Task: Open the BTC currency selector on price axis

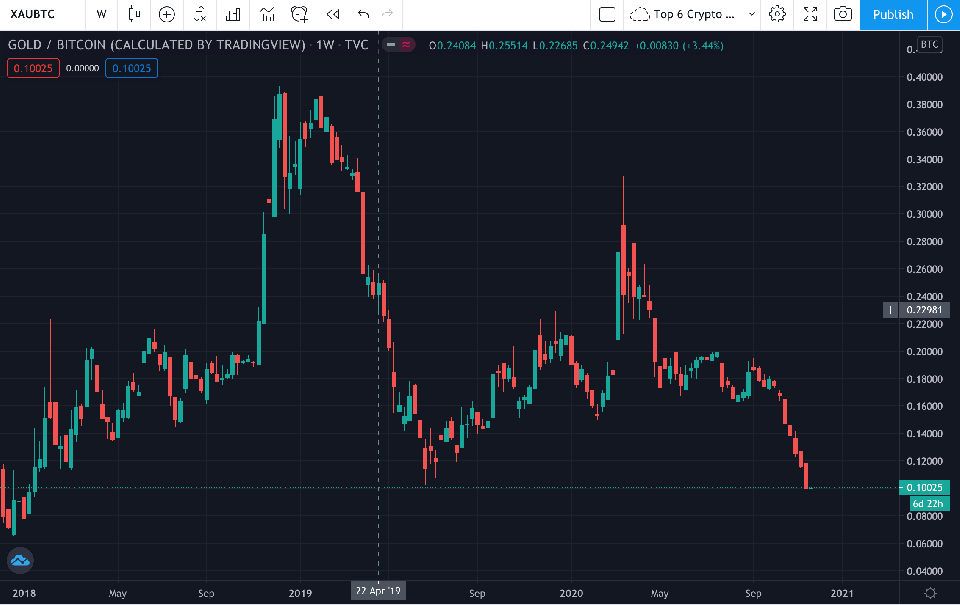Action: pyautogui.click(x=929, y=44)
